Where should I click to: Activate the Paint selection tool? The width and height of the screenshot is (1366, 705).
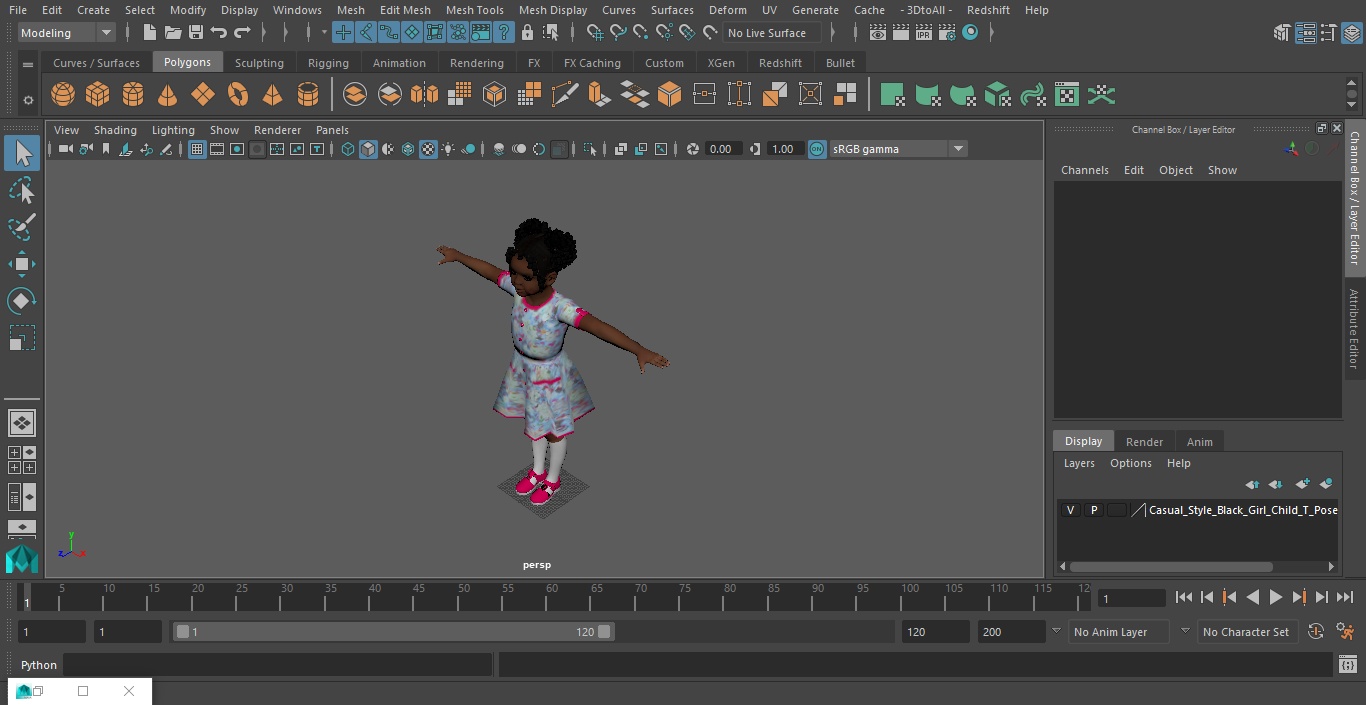[22, 227]
